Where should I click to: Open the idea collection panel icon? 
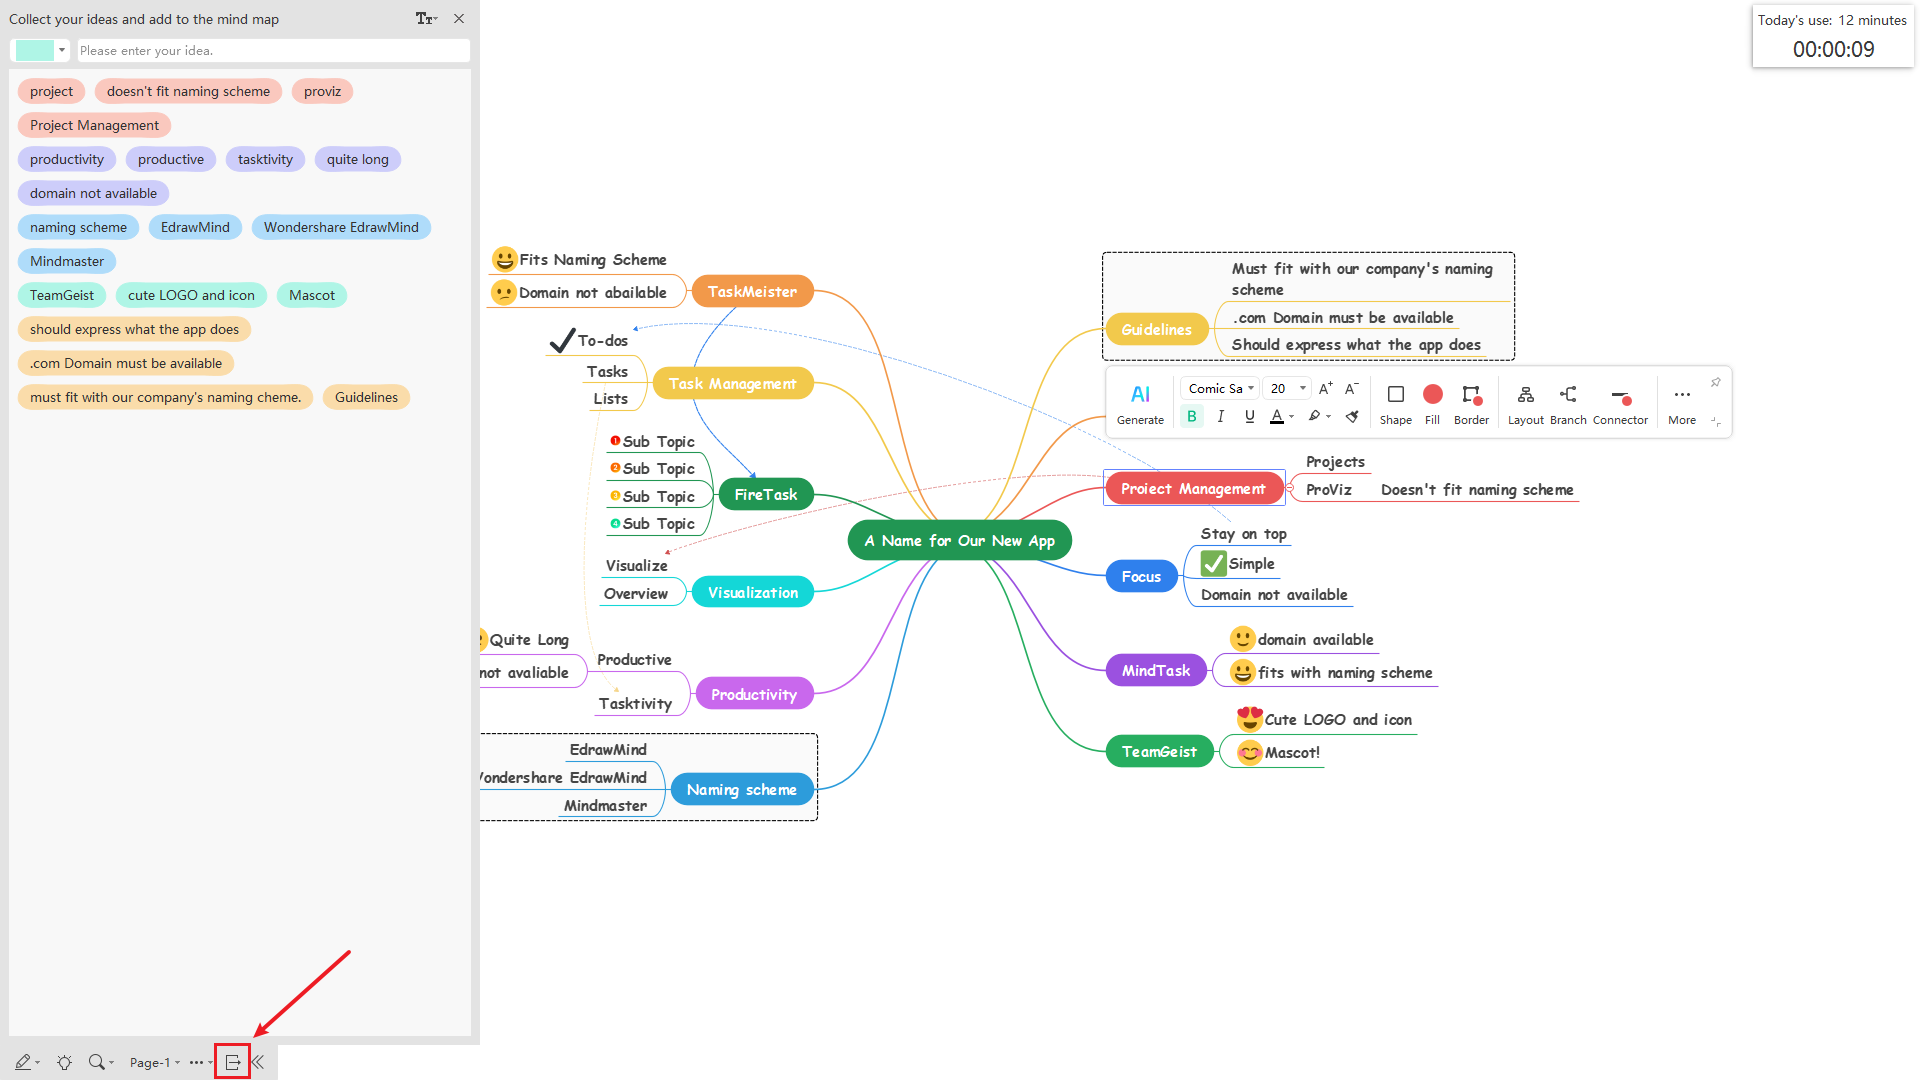coord(232,1062)
